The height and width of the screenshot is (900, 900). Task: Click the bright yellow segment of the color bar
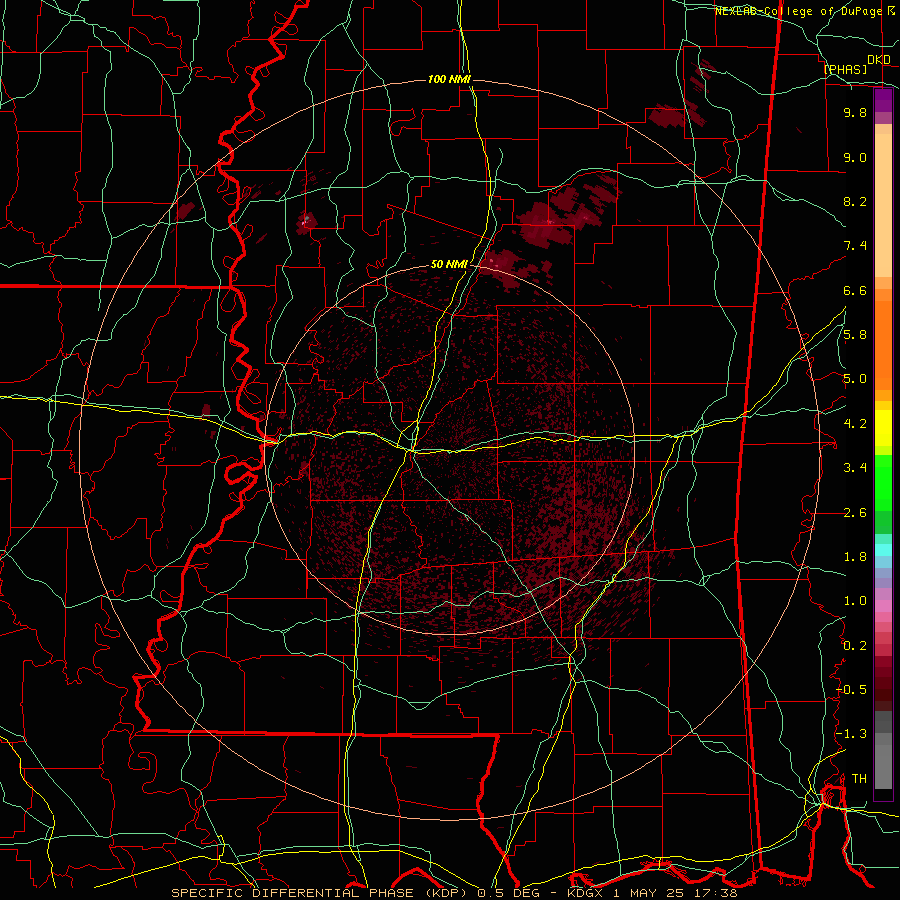tap(883, 428)
